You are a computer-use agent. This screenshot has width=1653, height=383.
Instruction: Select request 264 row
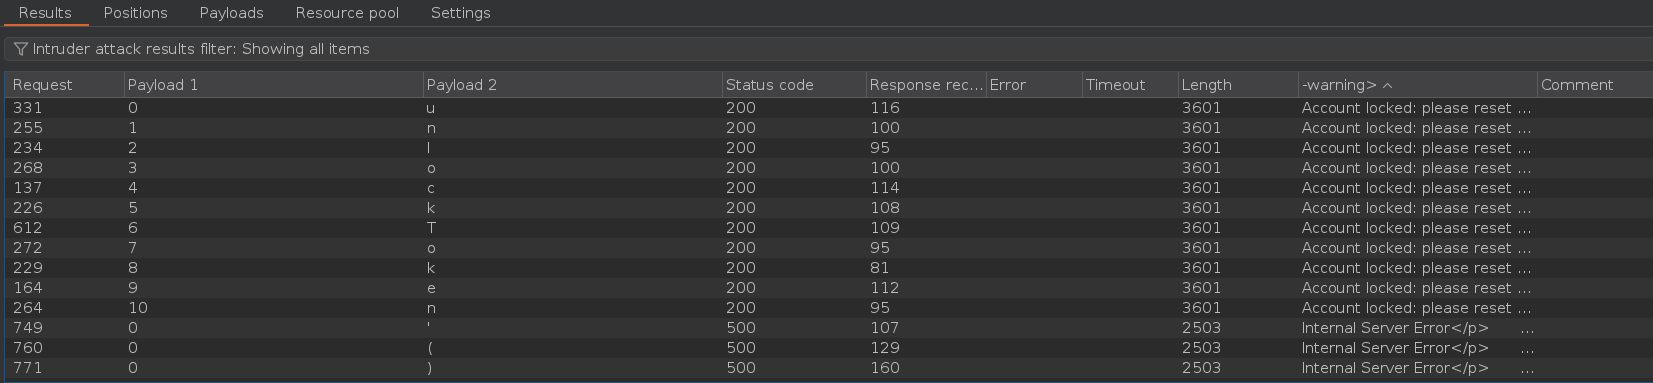828,308
